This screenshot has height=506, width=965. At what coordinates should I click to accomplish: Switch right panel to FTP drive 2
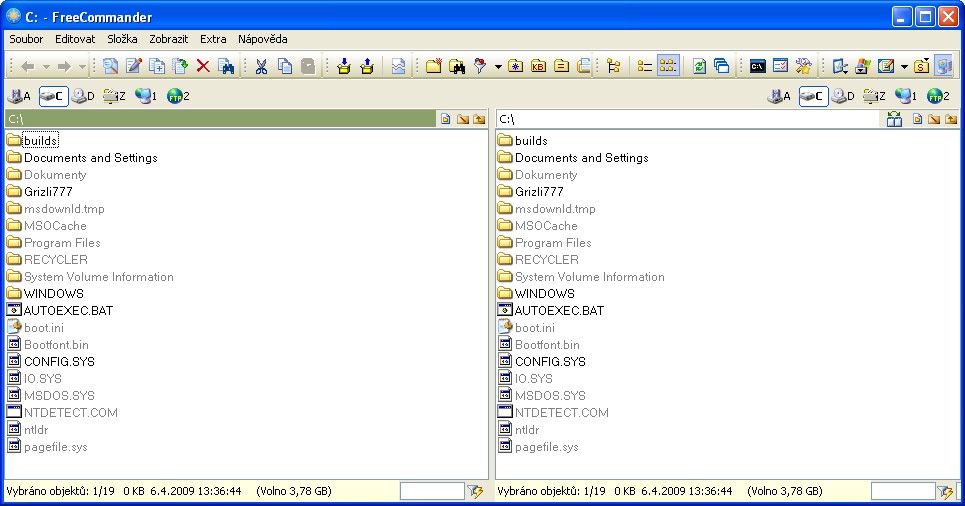[x=936, y=96]
